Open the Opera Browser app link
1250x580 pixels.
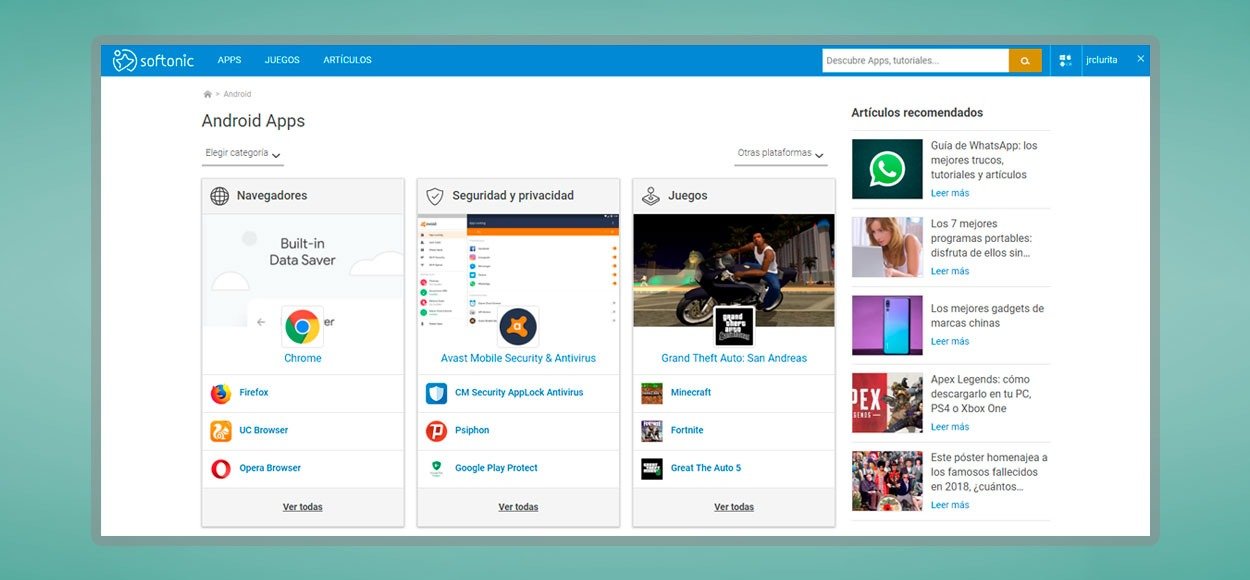point(270,469)
